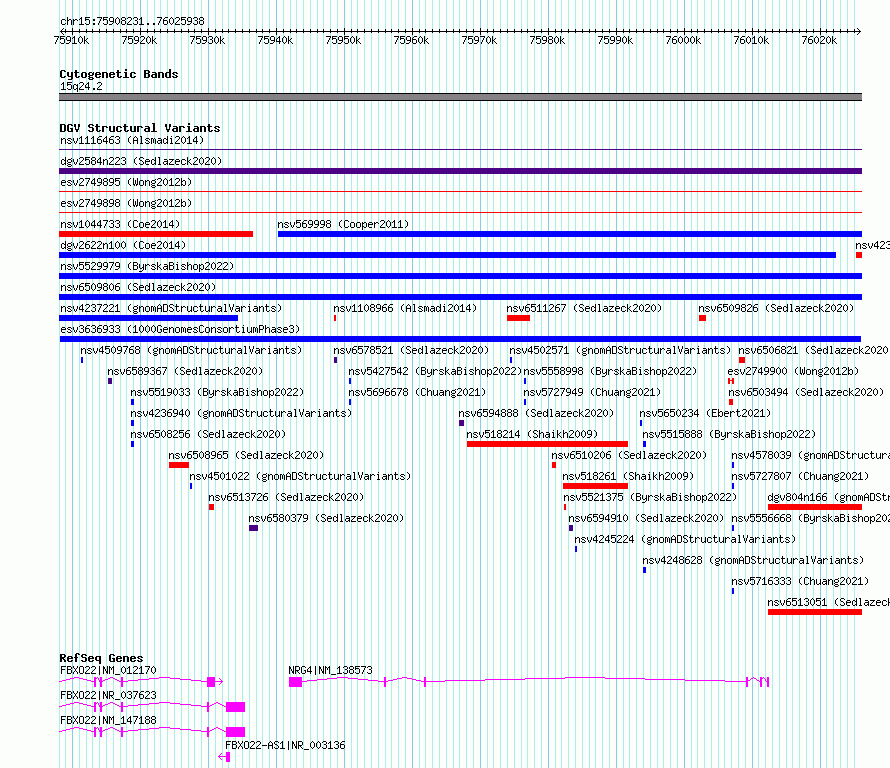Select the dgv2584n223 (Sedlazeck2020) purple bar
Screen dimensions: 890x768
pyautogui.click(x=460, y=171)
